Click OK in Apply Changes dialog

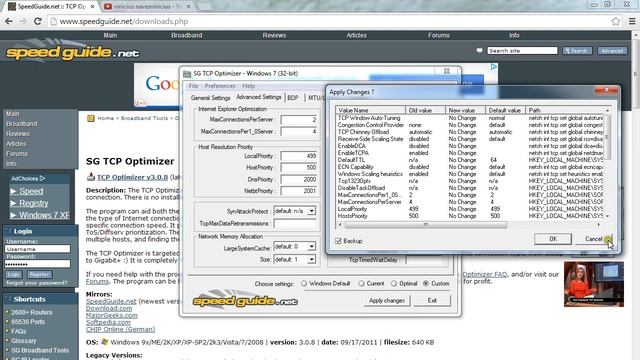[553, 239]
